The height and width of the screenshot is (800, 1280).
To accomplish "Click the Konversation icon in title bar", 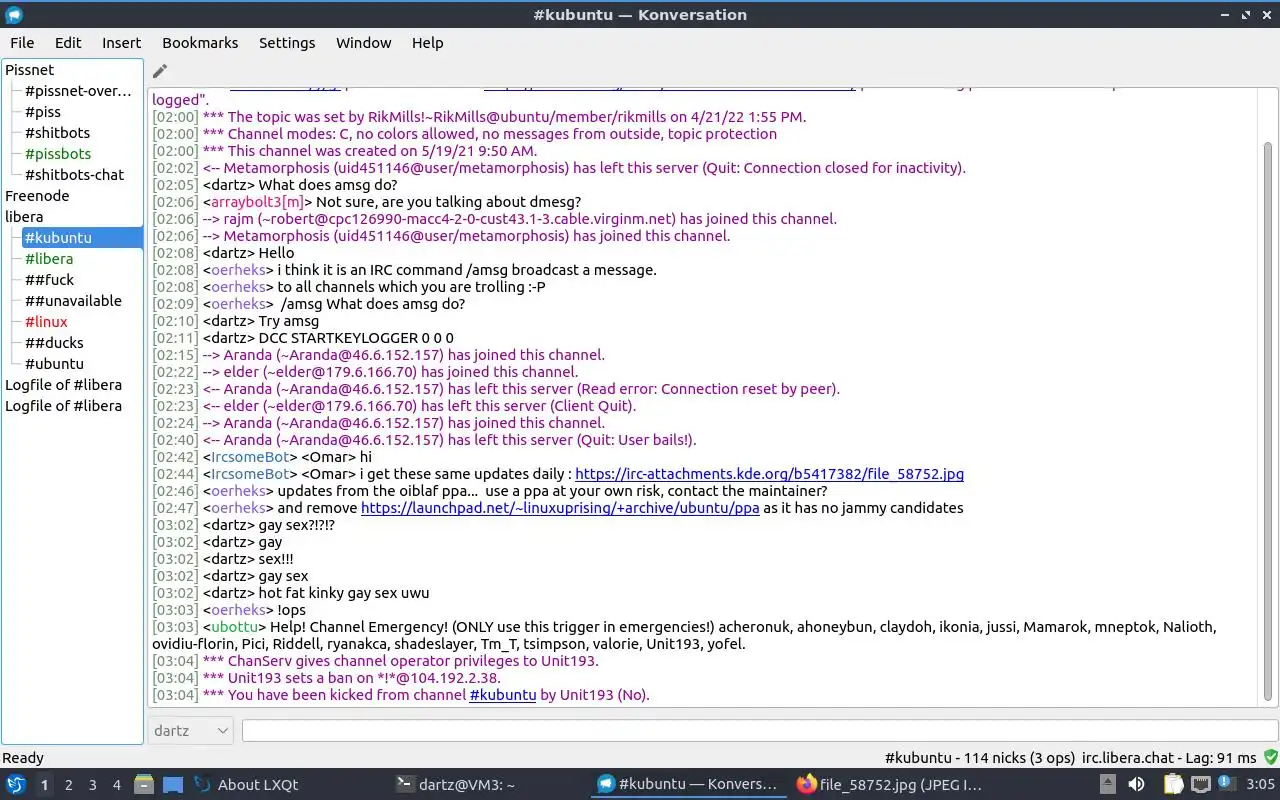I will pyautogui.click(x=14, y=15).
